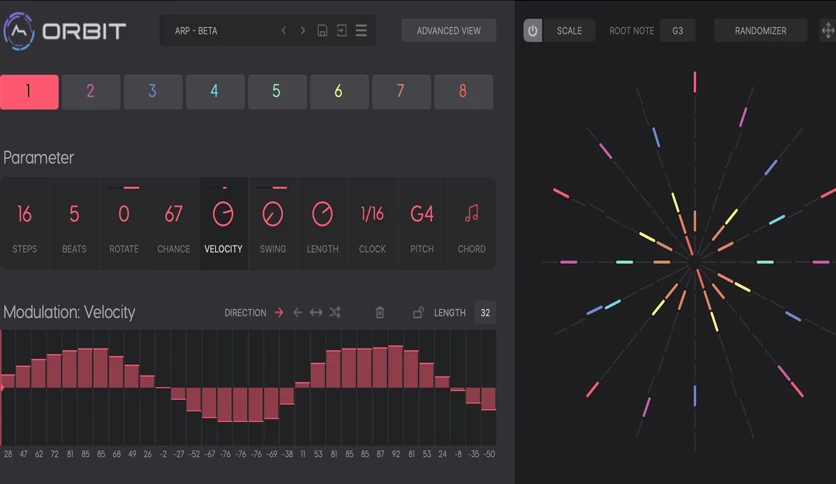The height and width of the screenshot is (484, 836).
Task: Click the DIRECTION label
Action: (245, 312)
